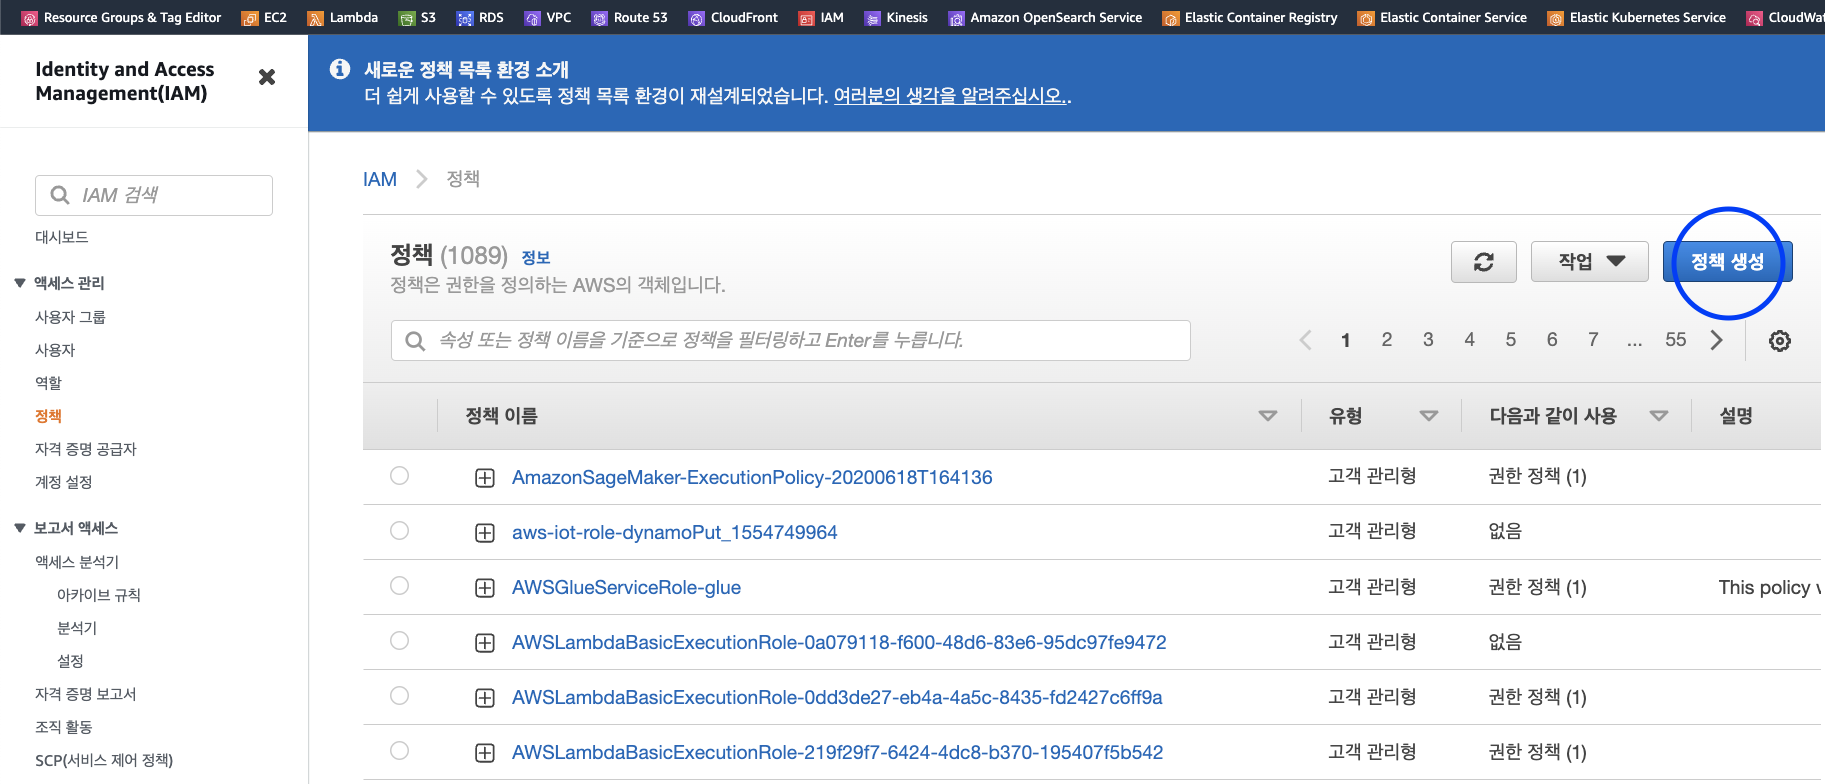
Task: Open 자격 증명 보고서 in sidebar
Action: coord(86,694)
